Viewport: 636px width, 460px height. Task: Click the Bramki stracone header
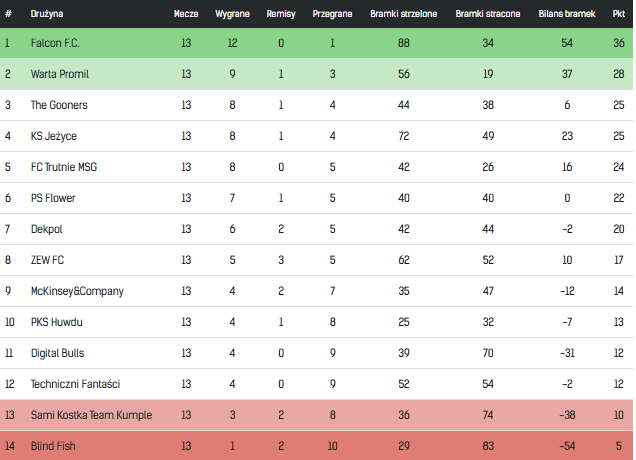[488, 14]
